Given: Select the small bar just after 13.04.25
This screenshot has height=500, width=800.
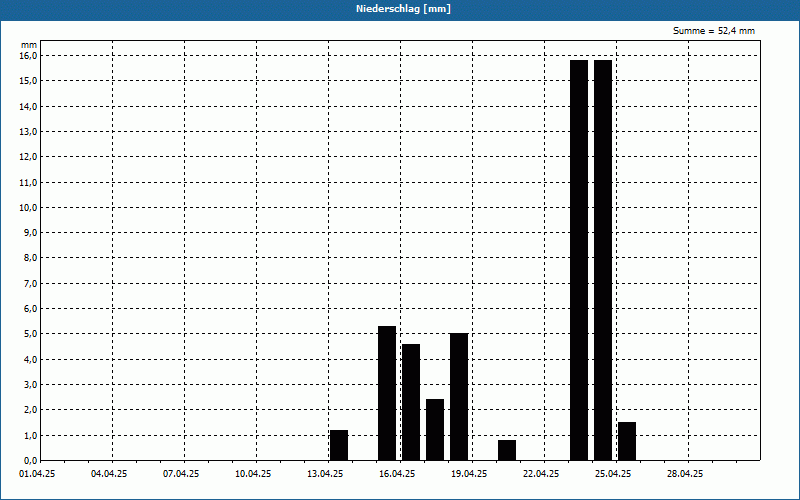Looking at the screenshot, I should click(x=339, y=445).
